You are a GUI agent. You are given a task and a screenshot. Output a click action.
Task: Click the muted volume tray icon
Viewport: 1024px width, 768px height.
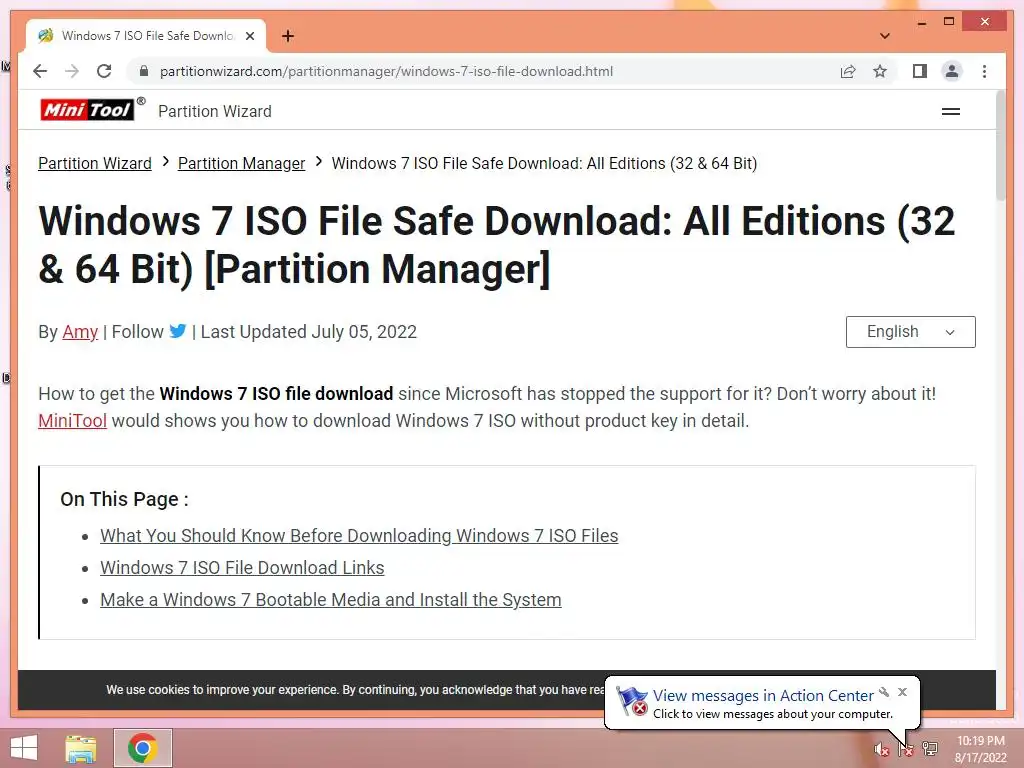[x=882, y=750]
